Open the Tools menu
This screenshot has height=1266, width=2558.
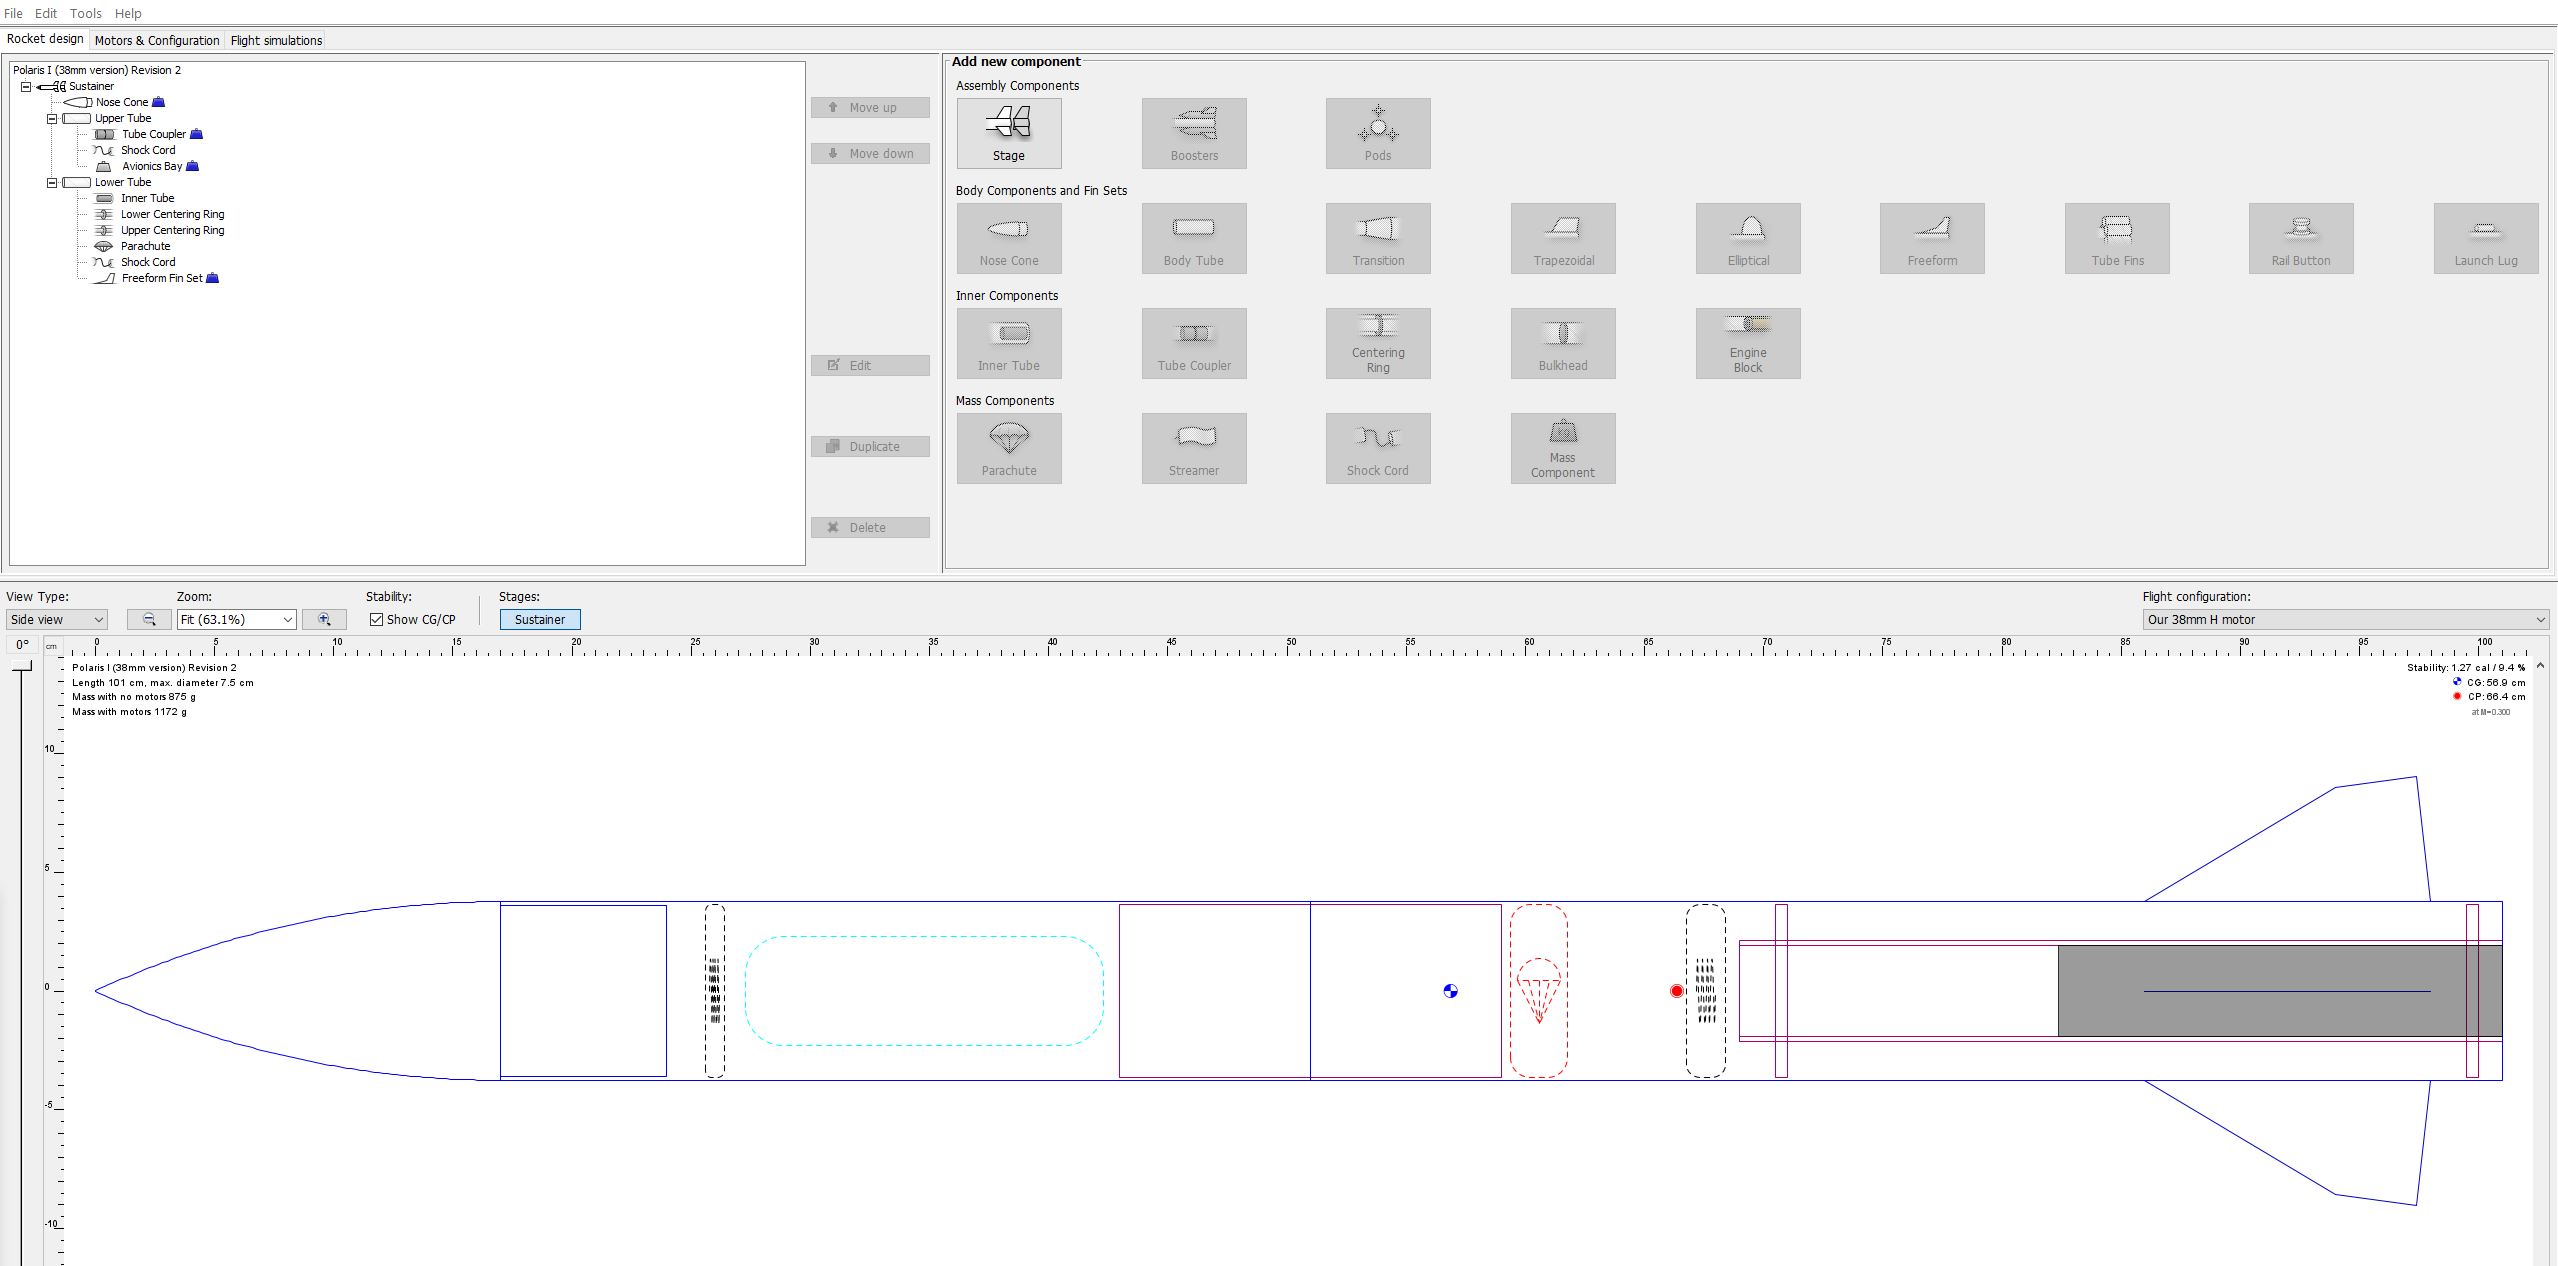pyautogui.click(x=85, y=13)
